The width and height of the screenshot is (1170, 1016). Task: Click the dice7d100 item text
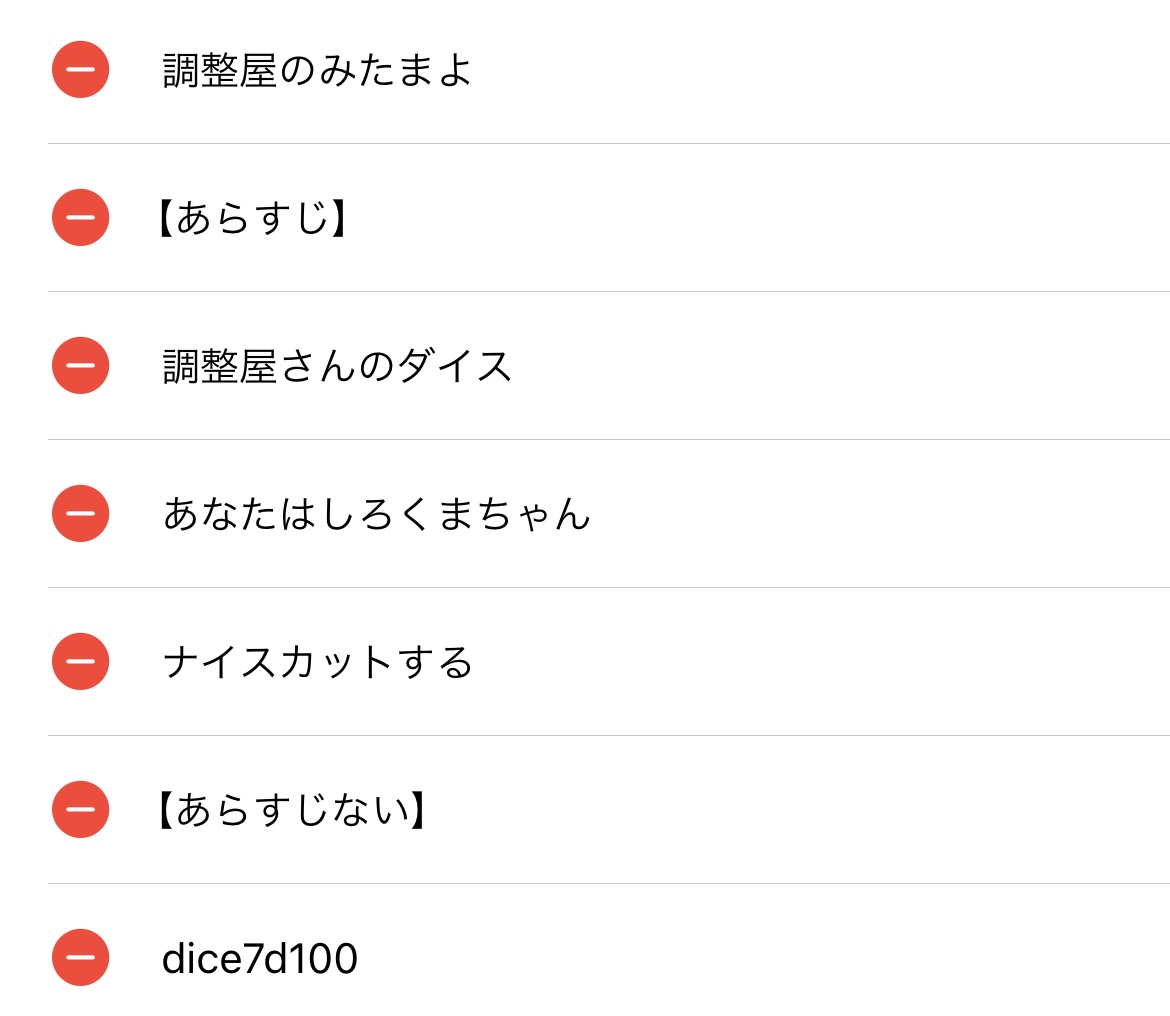tap(260, 959)
